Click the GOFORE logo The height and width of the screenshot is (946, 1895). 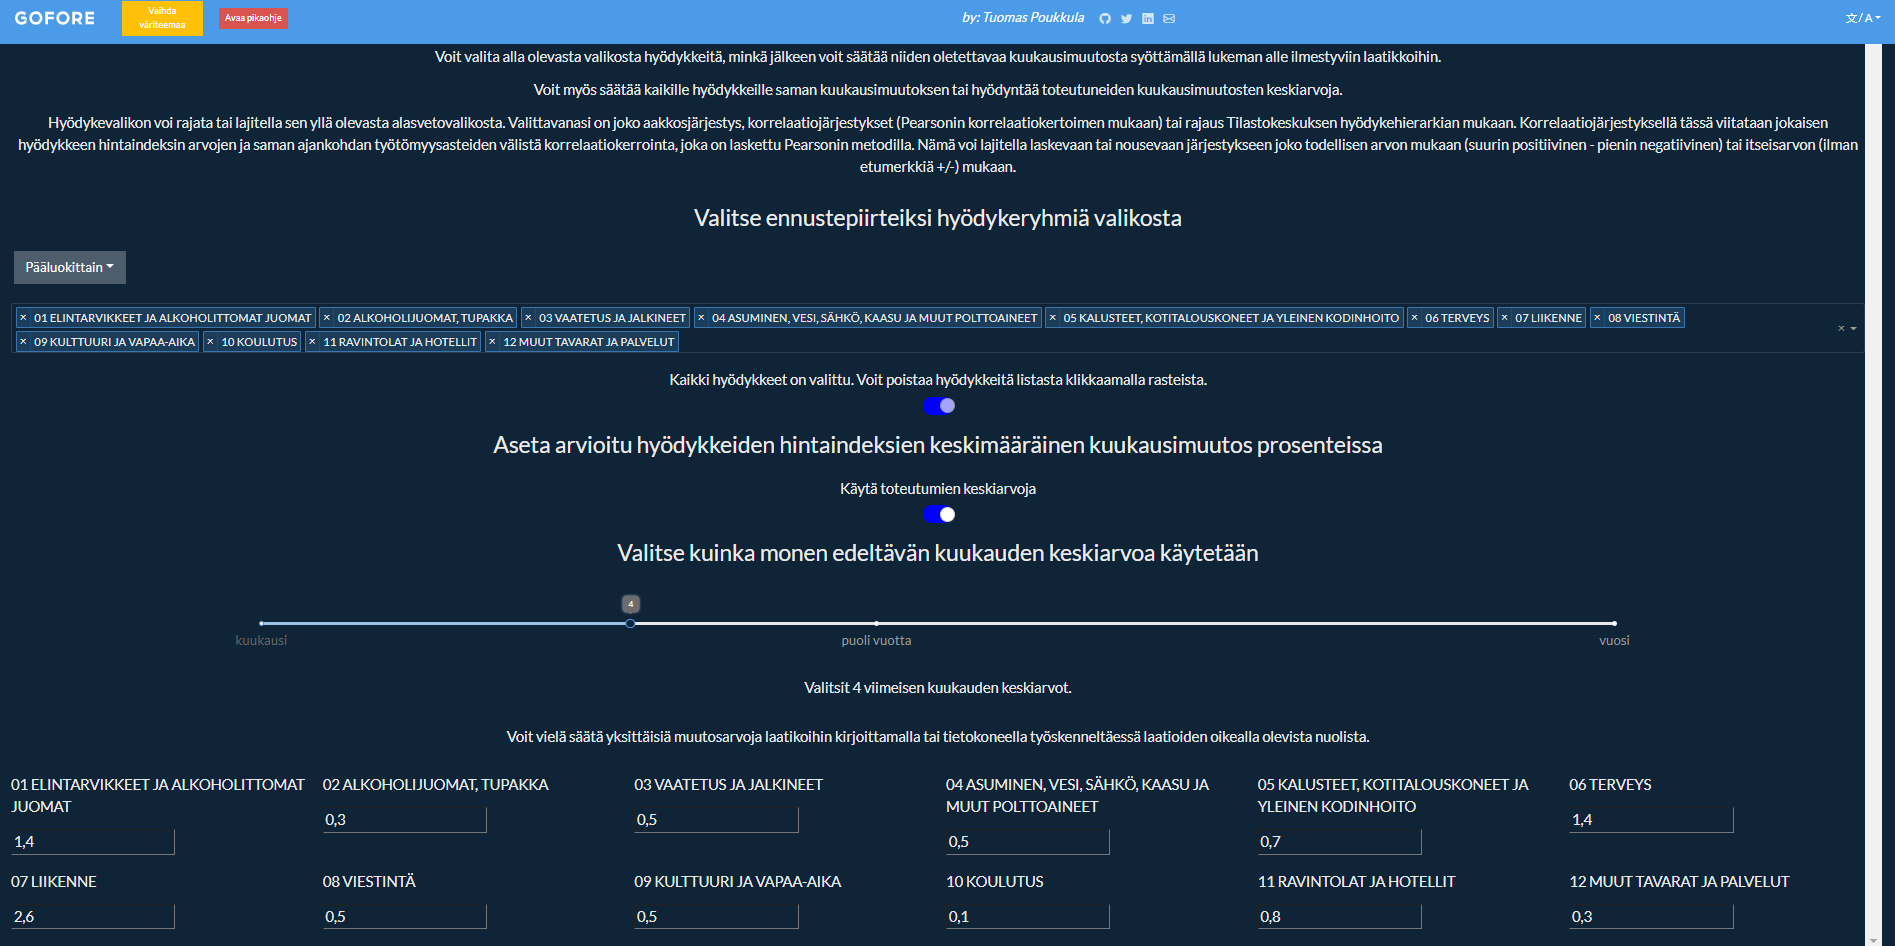click(x=55, y=18)
